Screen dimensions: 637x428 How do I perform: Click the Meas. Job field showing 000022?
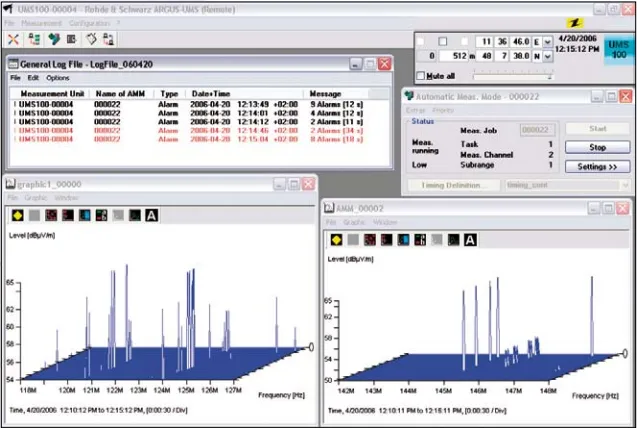tap(535, 130)
